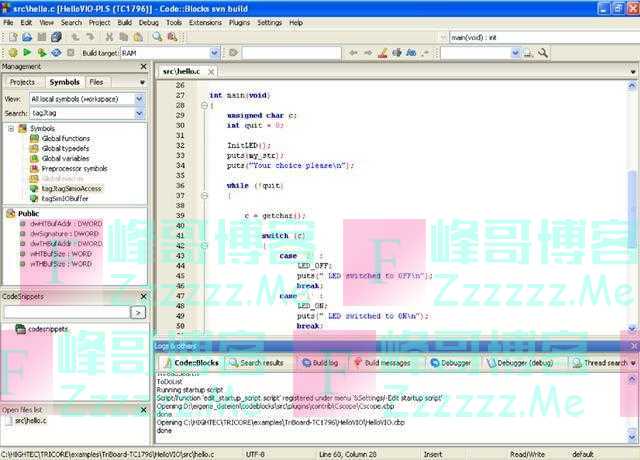Select tagSimIOBuffer in the symbols tree
The image size is (640, 460).
[66, 198]
